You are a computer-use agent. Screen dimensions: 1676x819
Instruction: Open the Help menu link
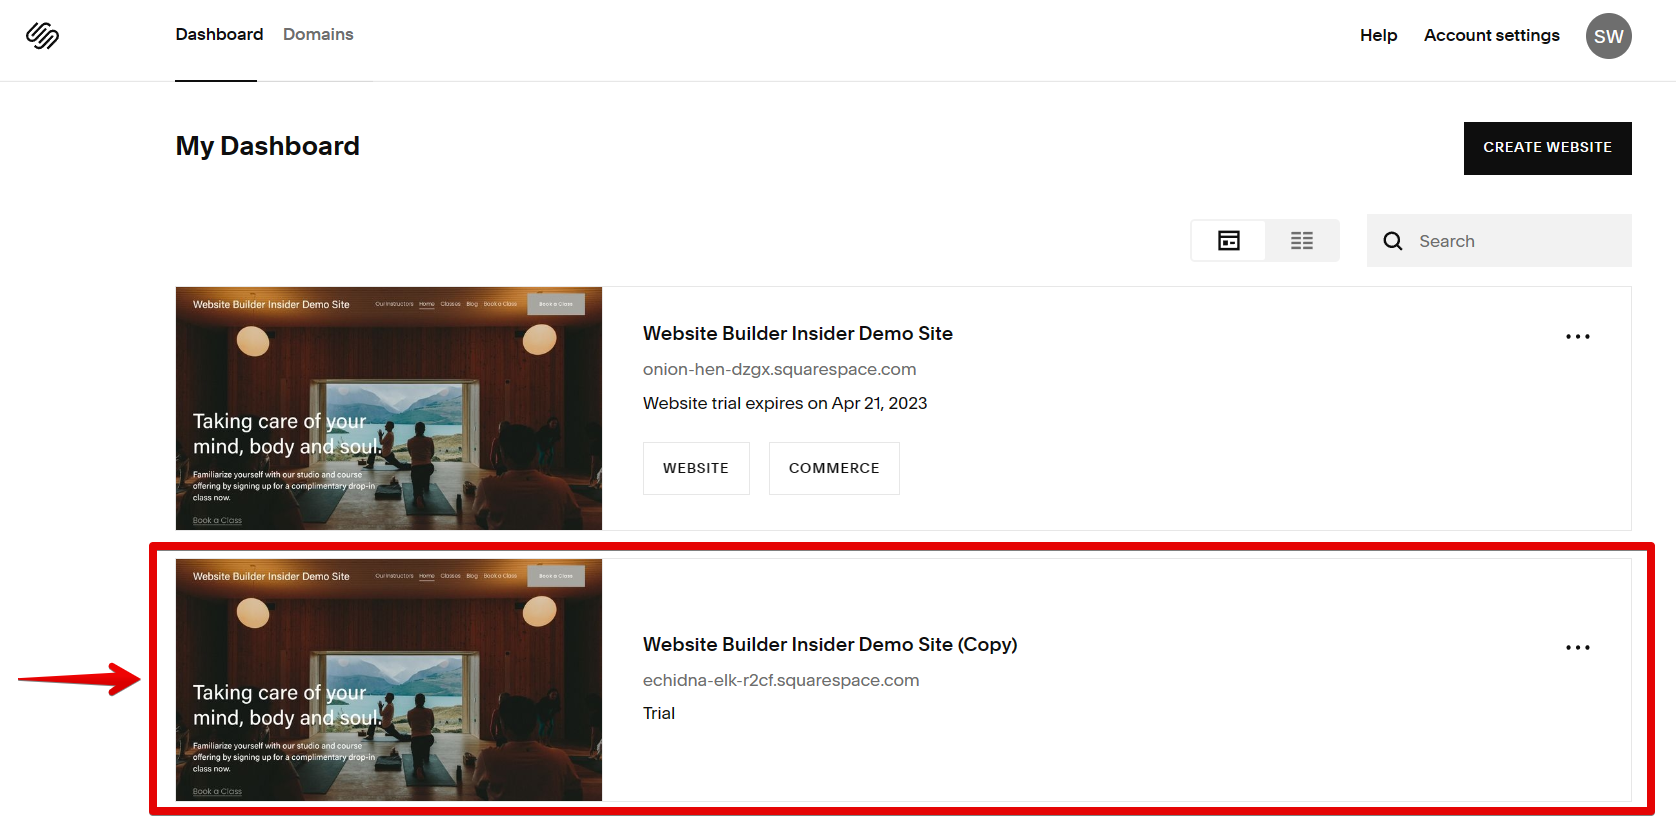pyautogui.click(x=1378, y=35)
